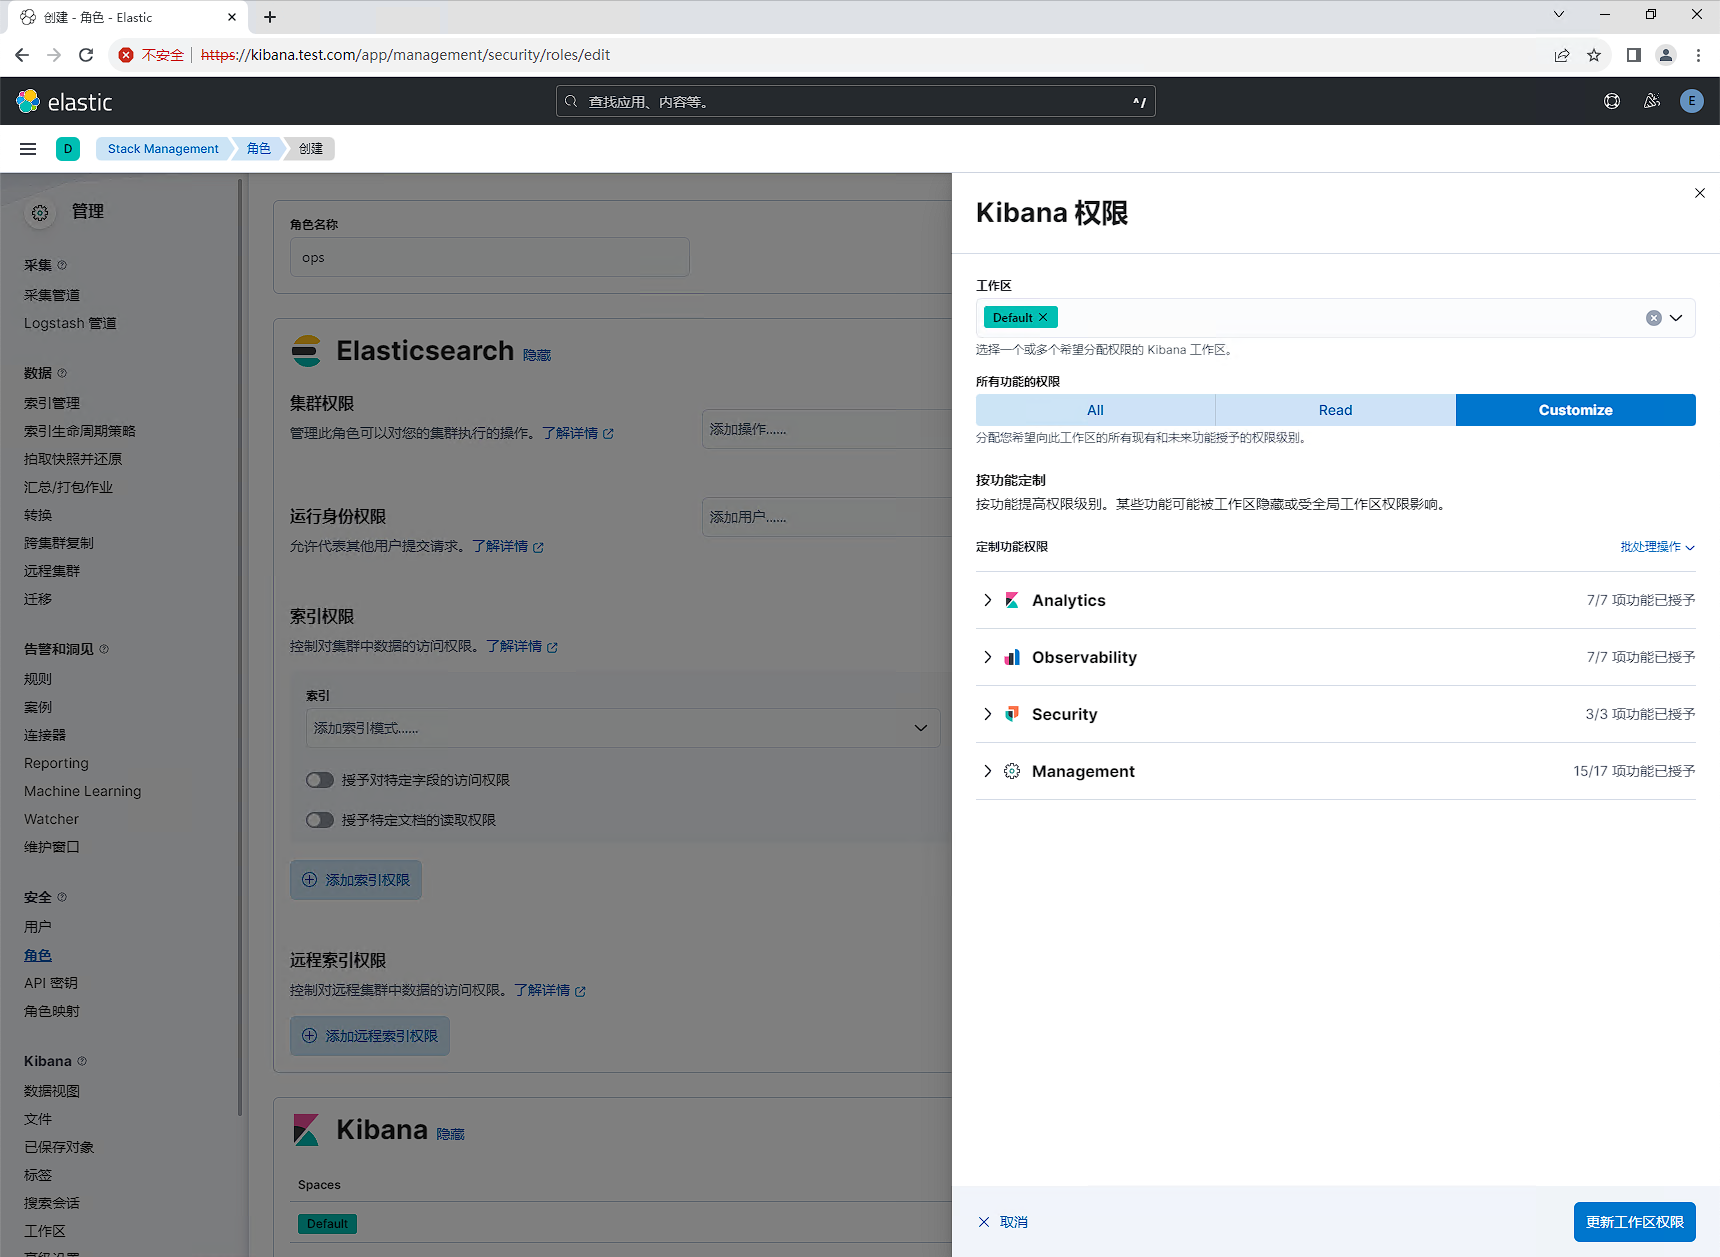Click Stack Management breadcrumb
Screen dimensions: 1720x1257
(x=163, y=149)
